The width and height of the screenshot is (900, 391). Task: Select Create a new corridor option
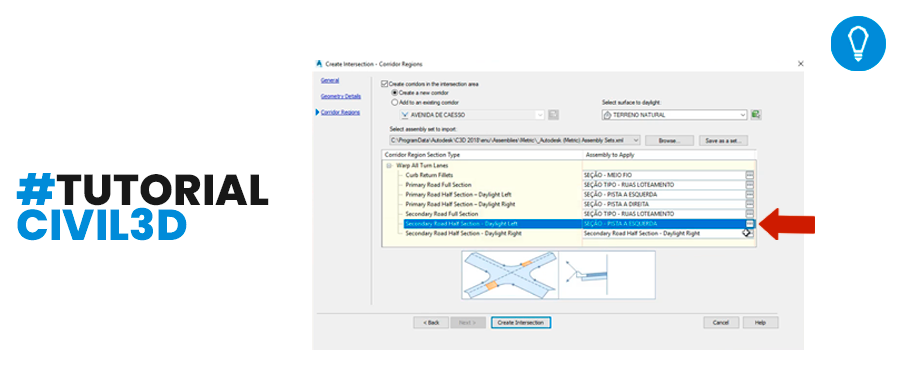(394, 92)
